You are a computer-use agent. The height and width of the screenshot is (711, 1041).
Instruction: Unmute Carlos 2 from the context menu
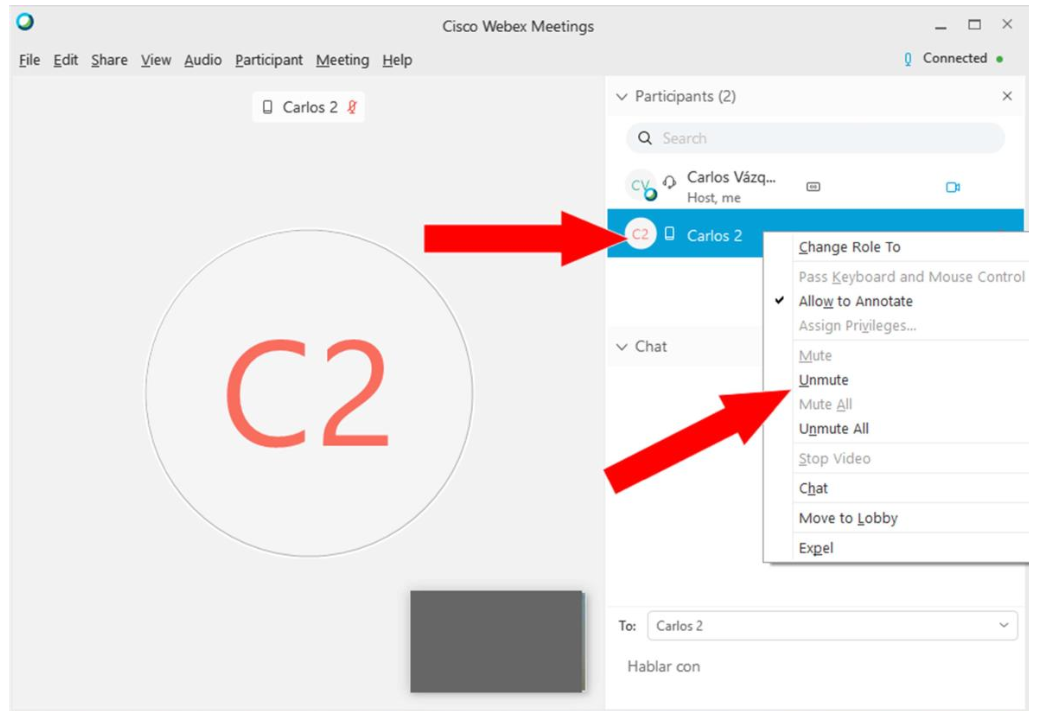click(823, 380)
